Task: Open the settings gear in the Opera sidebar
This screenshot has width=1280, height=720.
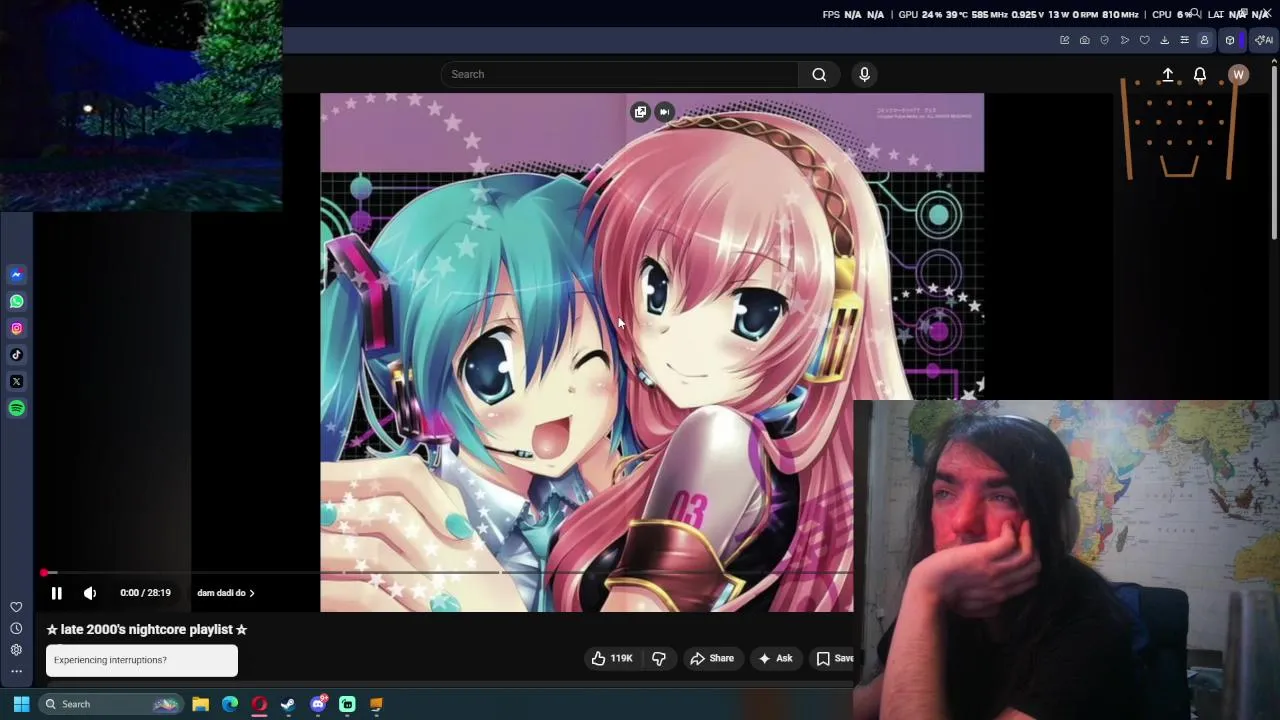Action: 16,650
